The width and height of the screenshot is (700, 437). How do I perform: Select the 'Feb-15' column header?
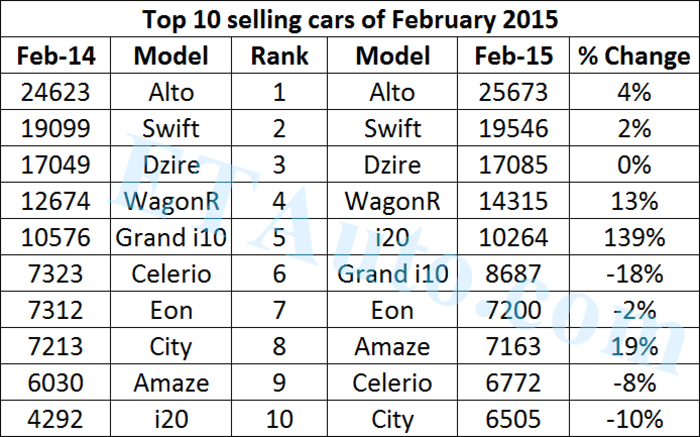(519, 56)
